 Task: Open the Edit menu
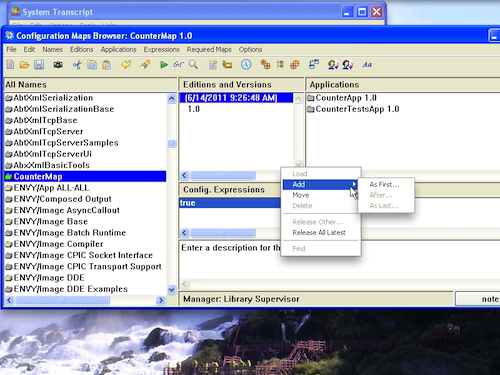pyautogui.click(x=29, y=49)
